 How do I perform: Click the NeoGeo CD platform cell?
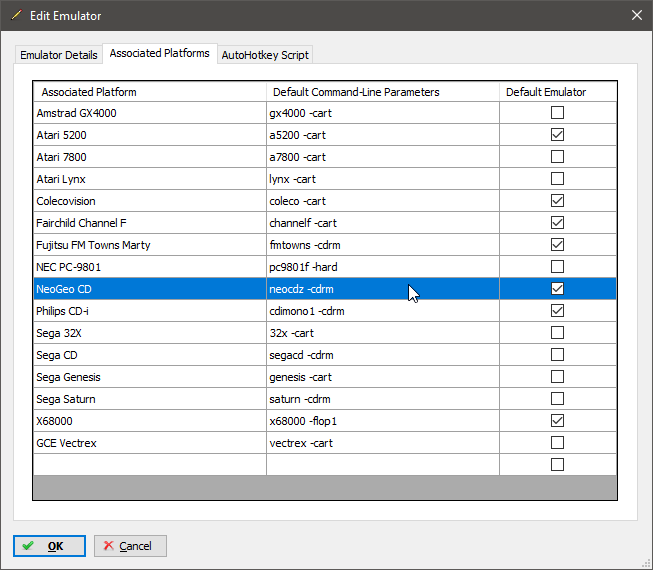click(150, 289)
